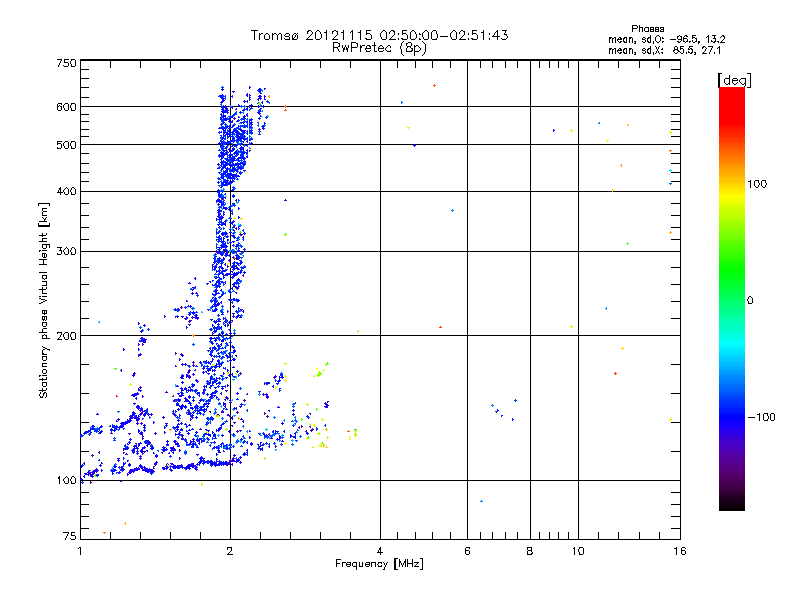Click the y-axis tick label "100"
The image size is (800, 600).
tap(66, 481)
